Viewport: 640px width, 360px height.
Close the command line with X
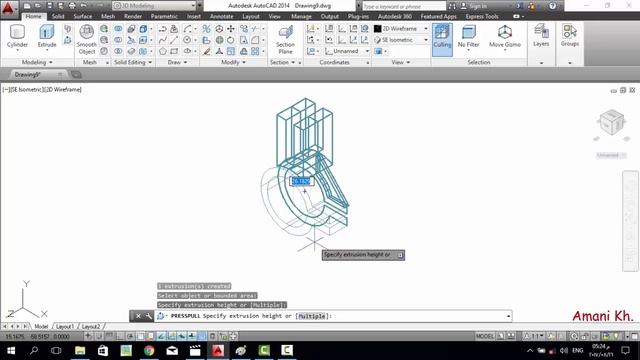point(138,316)
